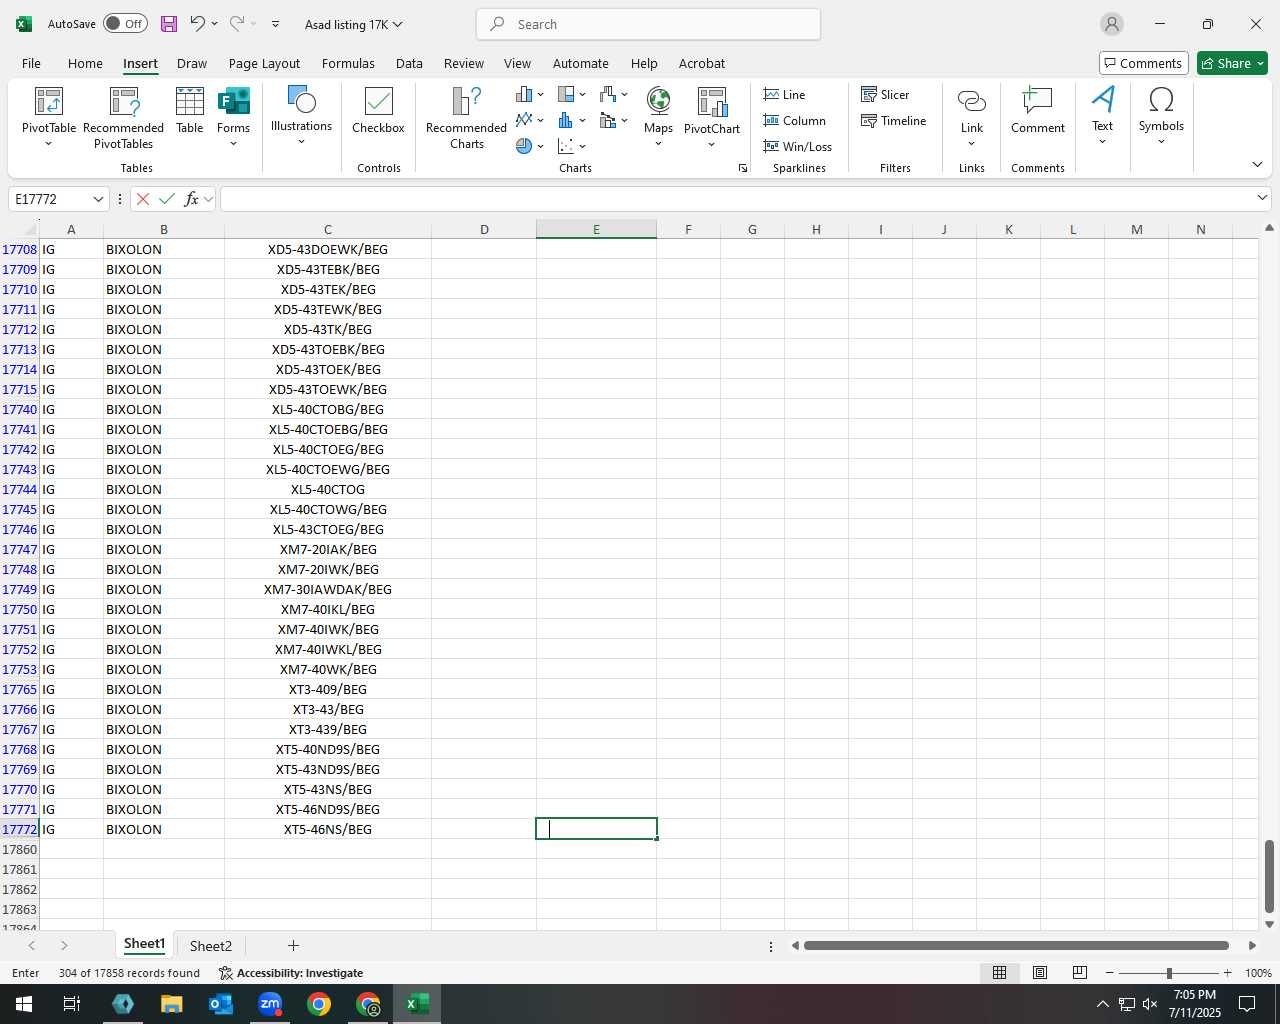This screenshot has height=1024, width=1280.
Task: Open the File tab
Action: 31,63
